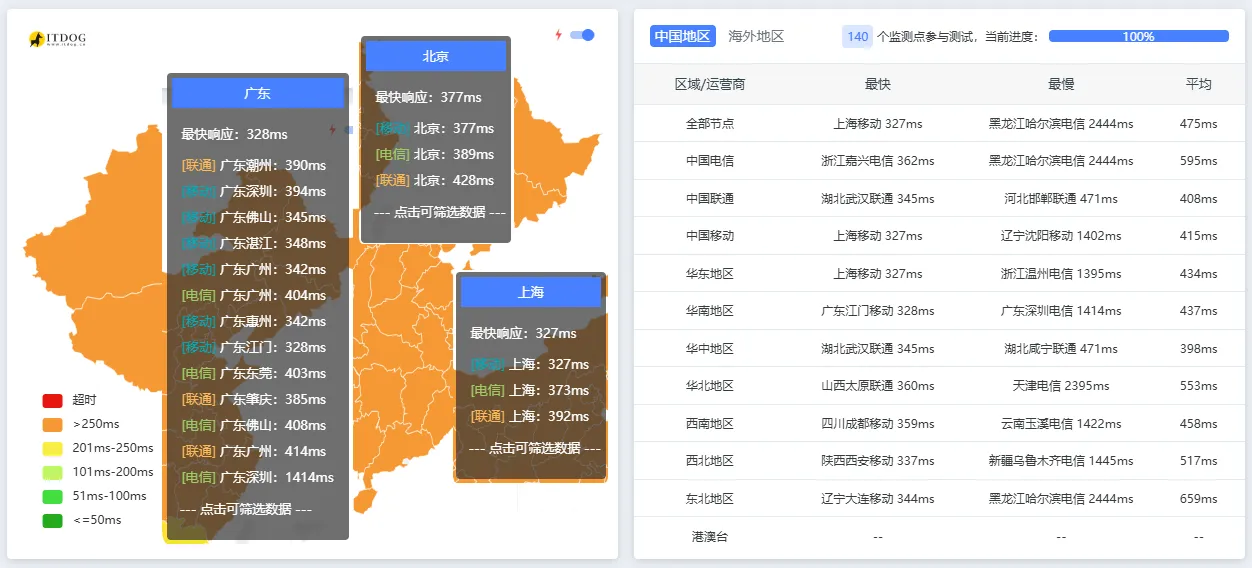Click 上海 373ms telecom entry
1252x568 pixels.
point(530,390)
